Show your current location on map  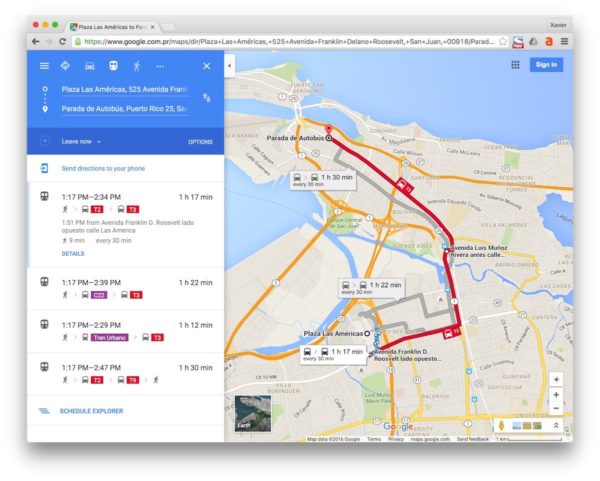[556, 380]
